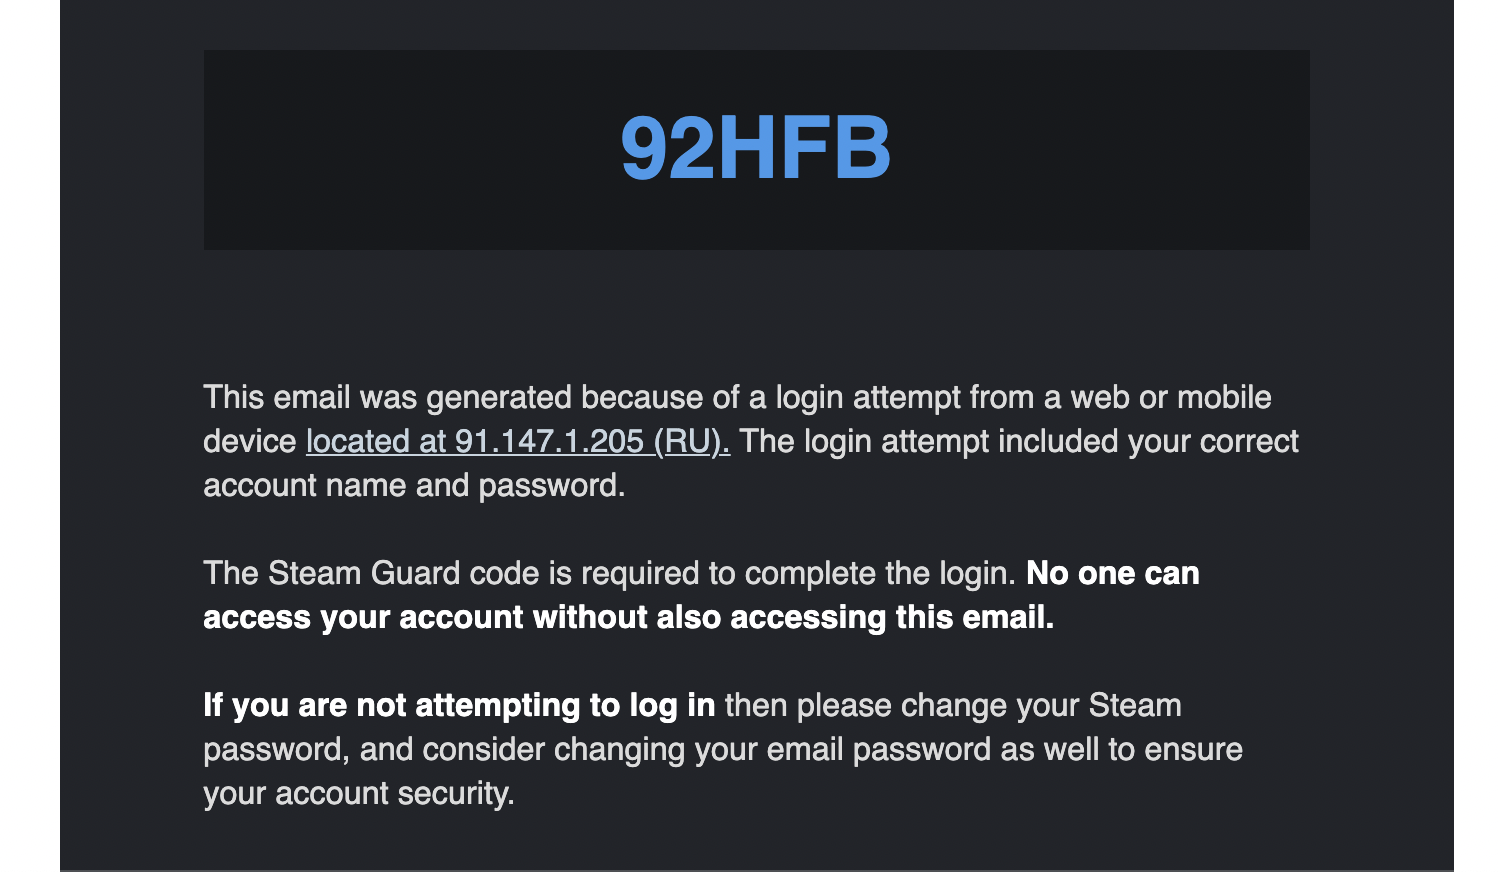Click the IP address 91.147.1.205

(x=549, y=441)
